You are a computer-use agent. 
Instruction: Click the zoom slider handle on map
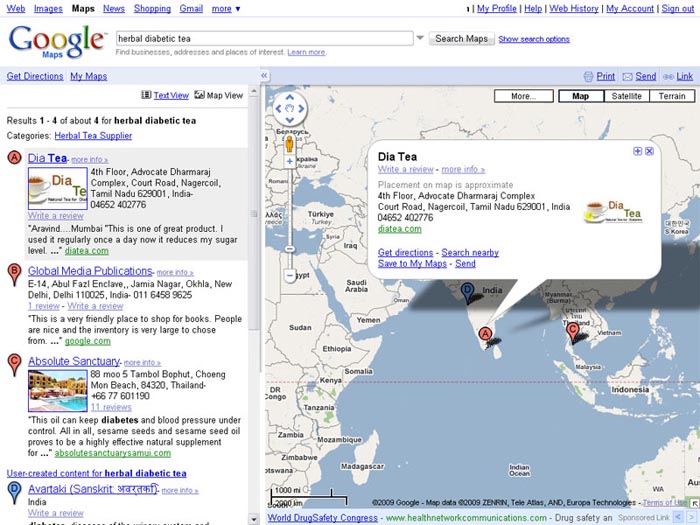290,249
